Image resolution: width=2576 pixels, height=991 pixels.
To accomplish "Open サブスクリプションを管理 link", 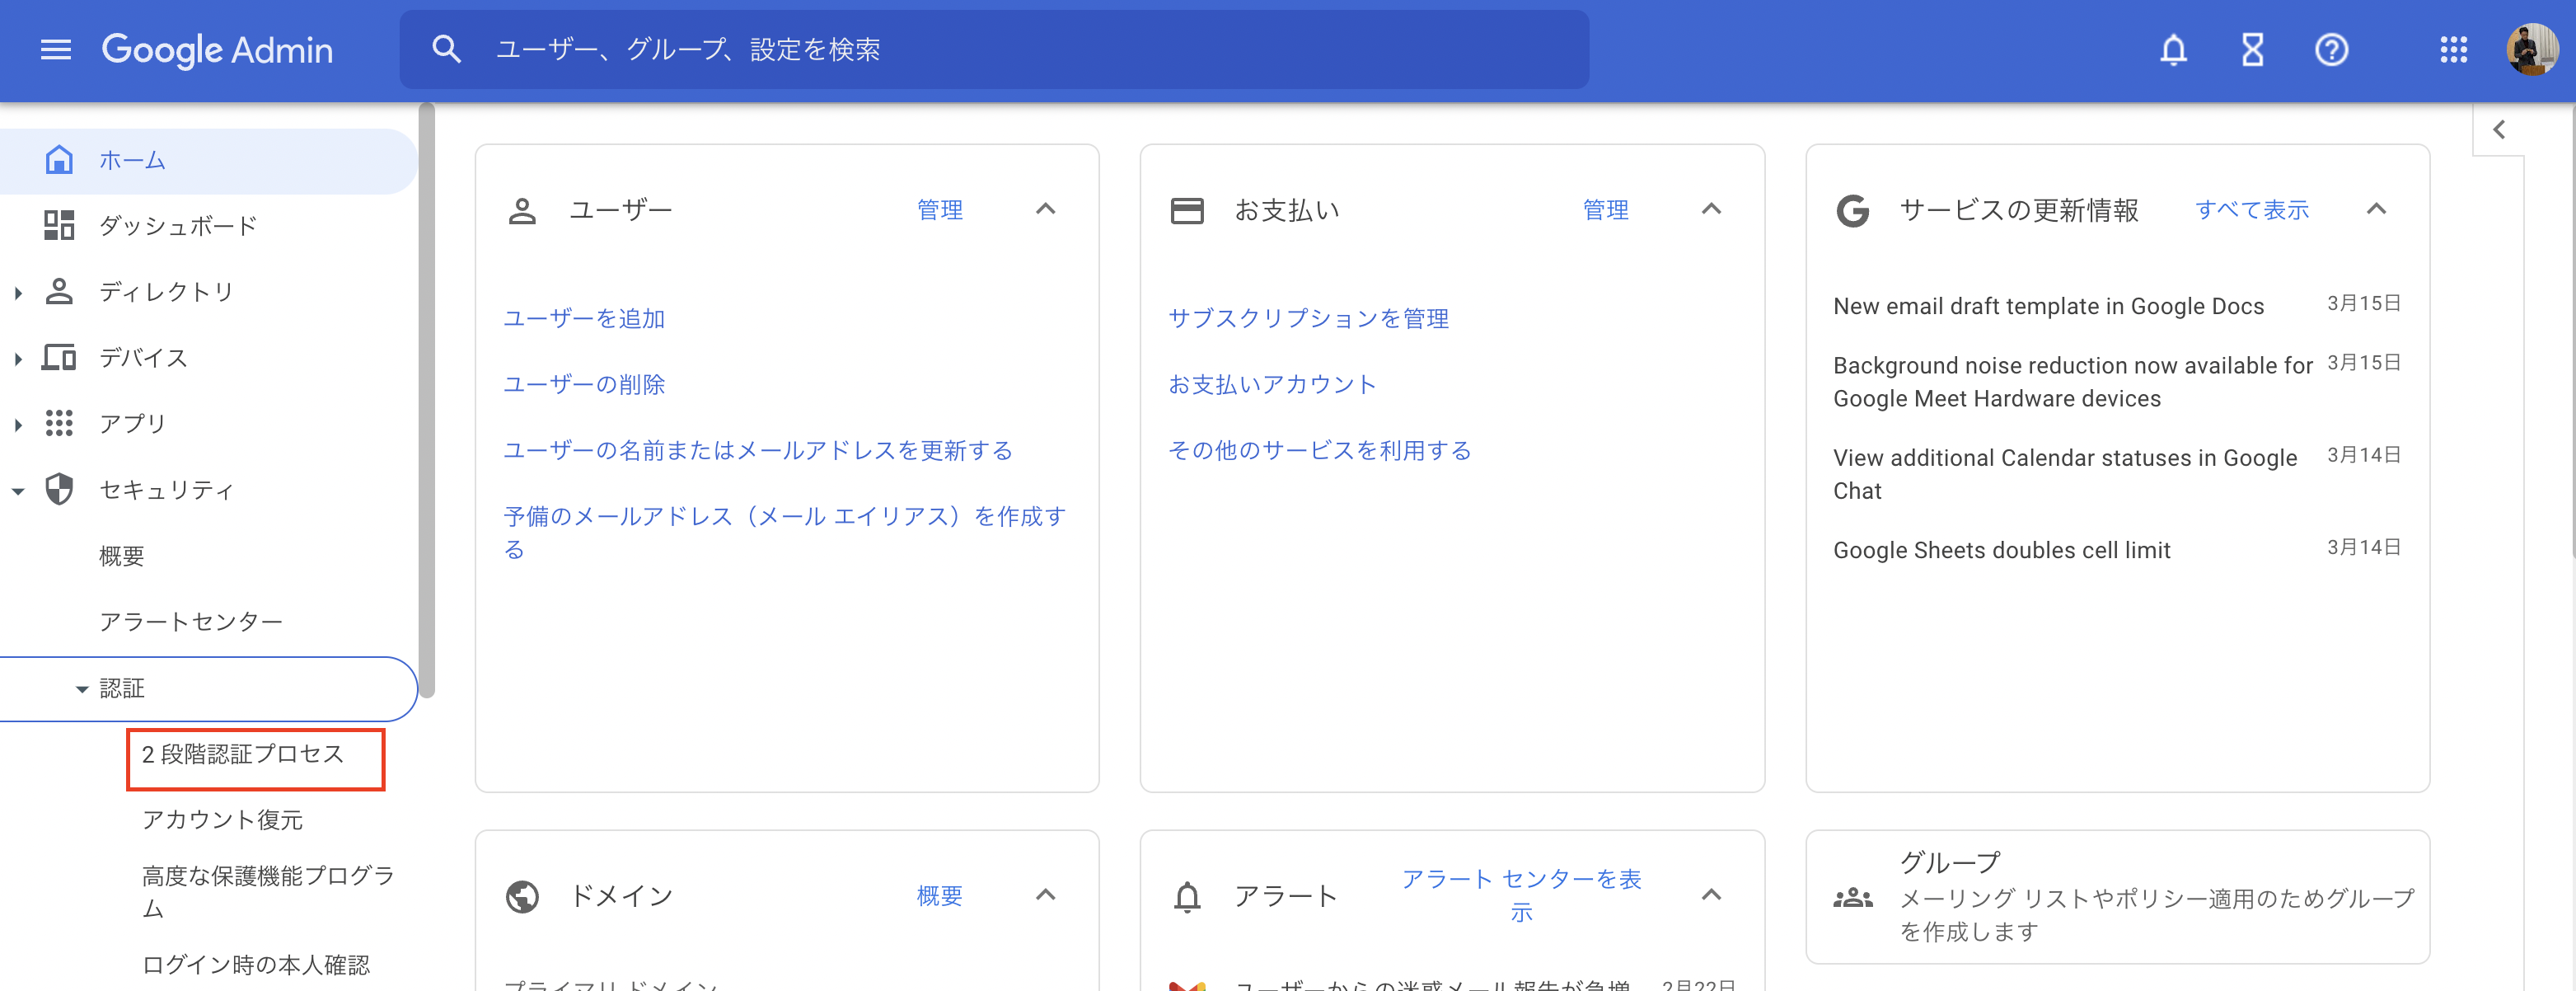I will point(1309,318).
